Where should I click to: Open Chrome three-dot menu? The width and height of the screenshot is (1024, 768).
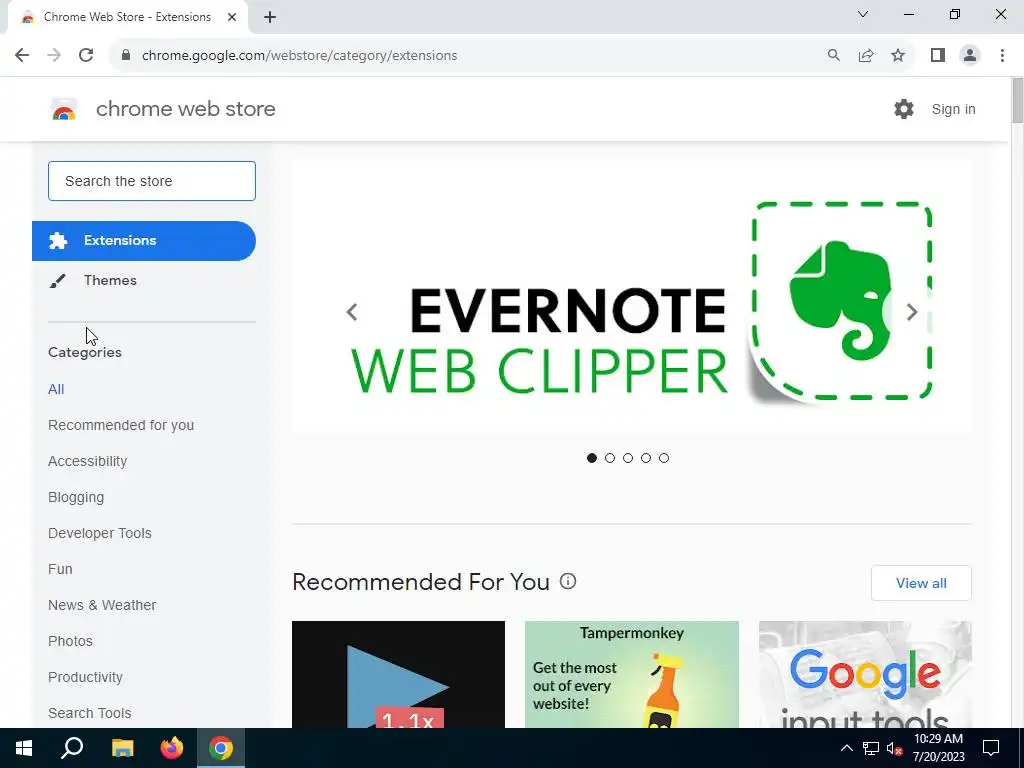pyautogui.click(x=1002, y=56)
